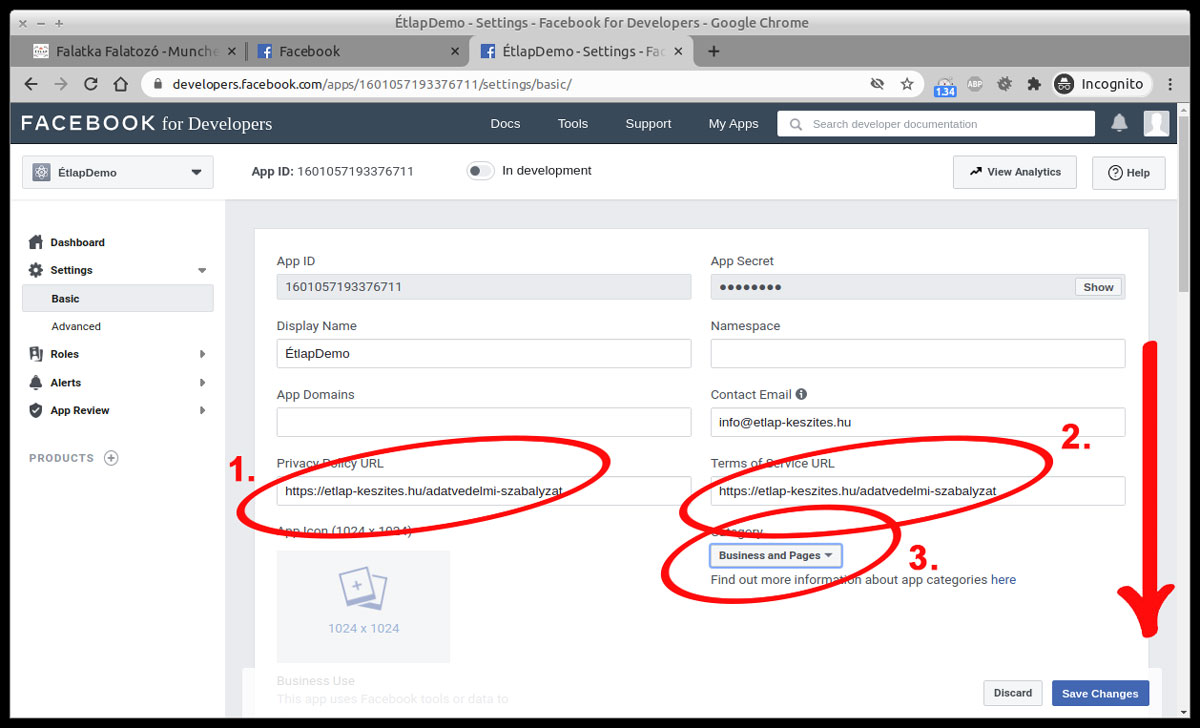This screenshot has width=1200, height=728.
Task: Show the App Secret value
Action: (x=1098, y=287)
